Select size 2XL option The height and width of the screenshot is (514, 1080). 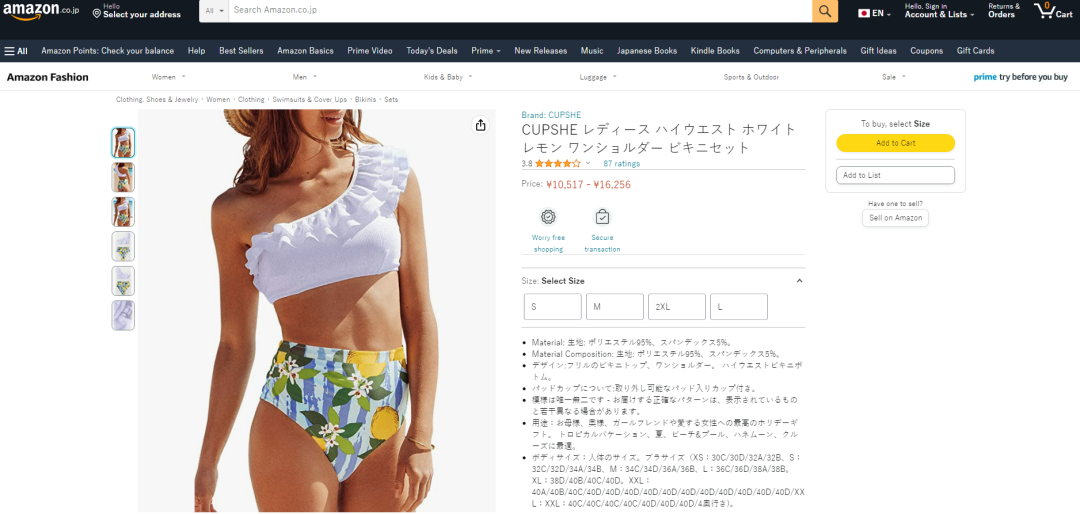pos(676,307)
